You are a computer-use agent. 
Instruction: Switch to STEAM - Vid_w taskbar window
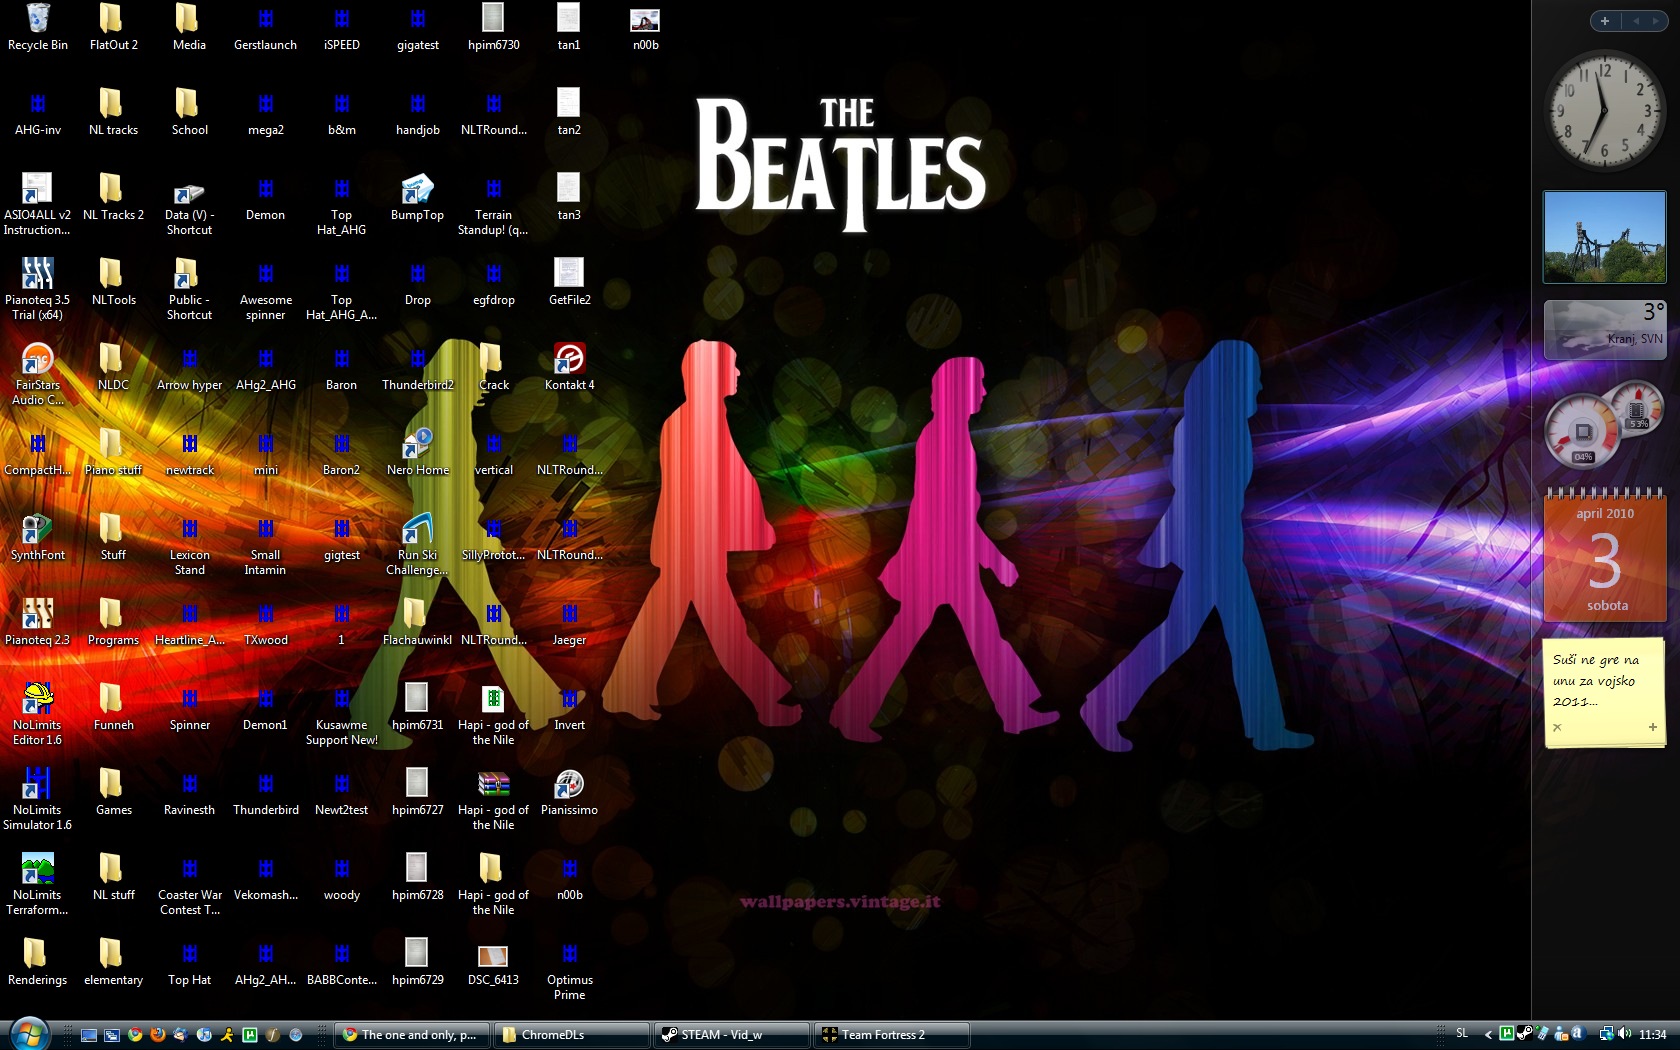[731, 1035]
